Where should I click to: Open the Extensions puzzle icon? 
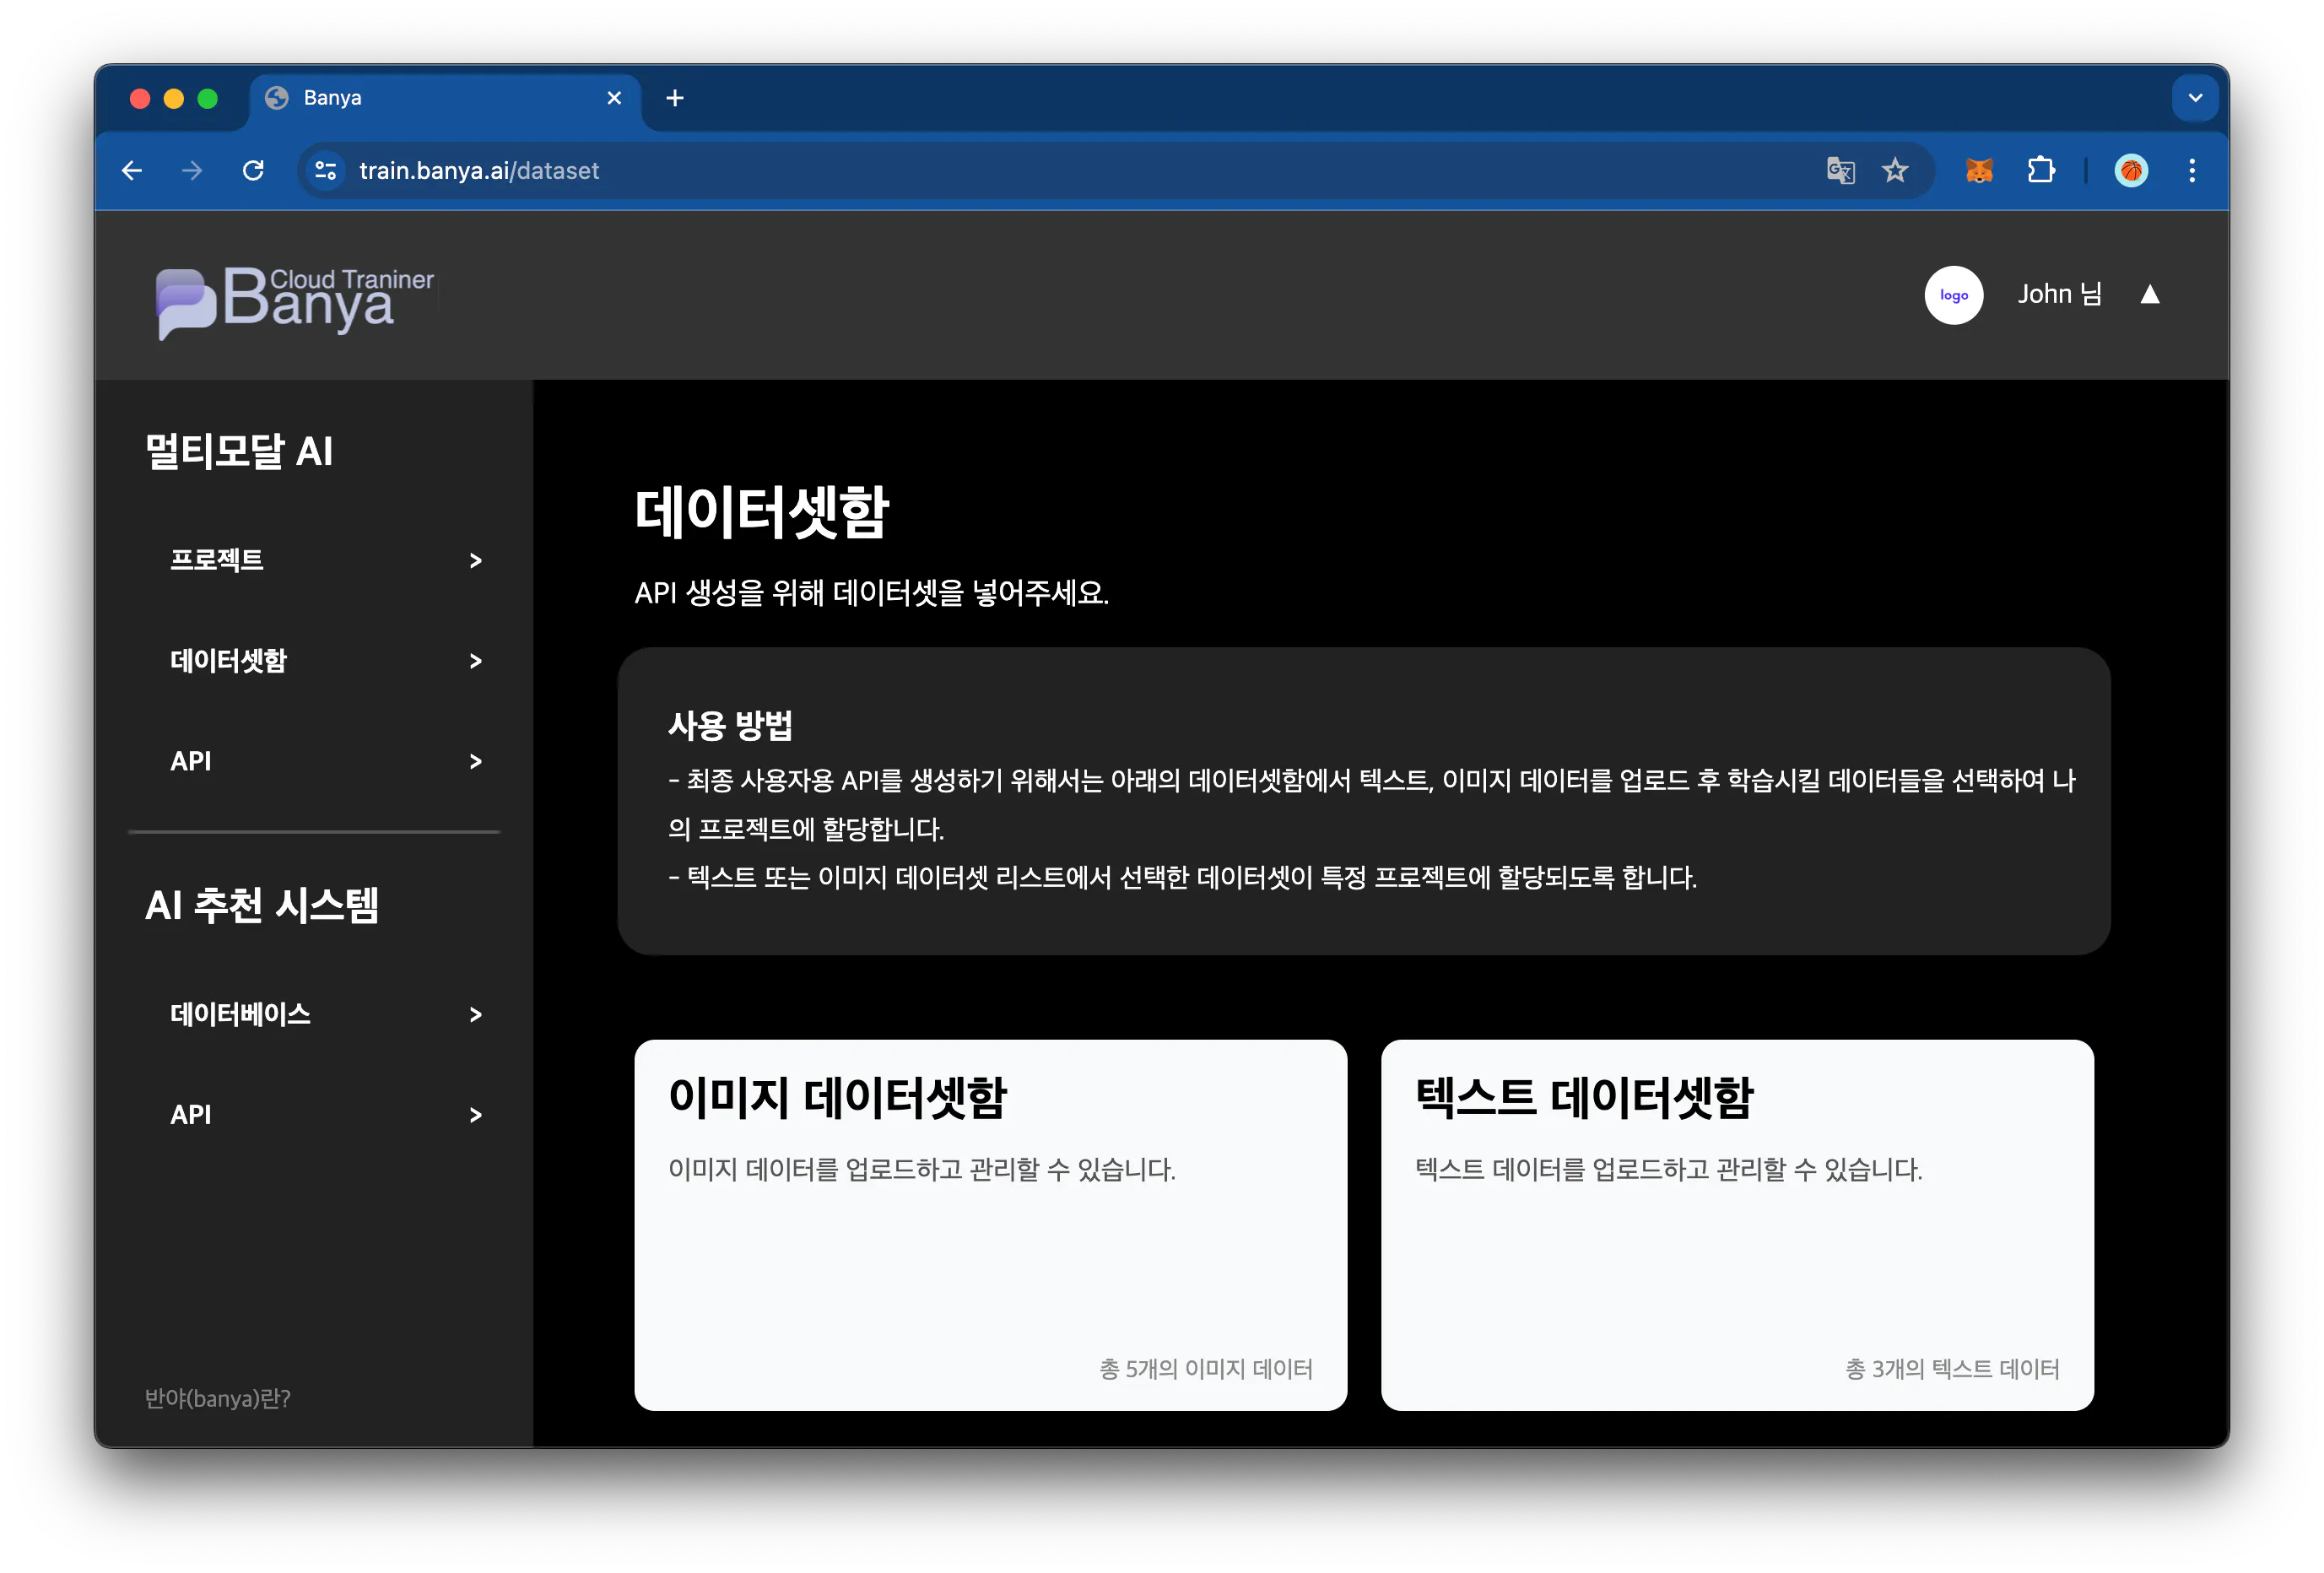(x=2041, y=171)
